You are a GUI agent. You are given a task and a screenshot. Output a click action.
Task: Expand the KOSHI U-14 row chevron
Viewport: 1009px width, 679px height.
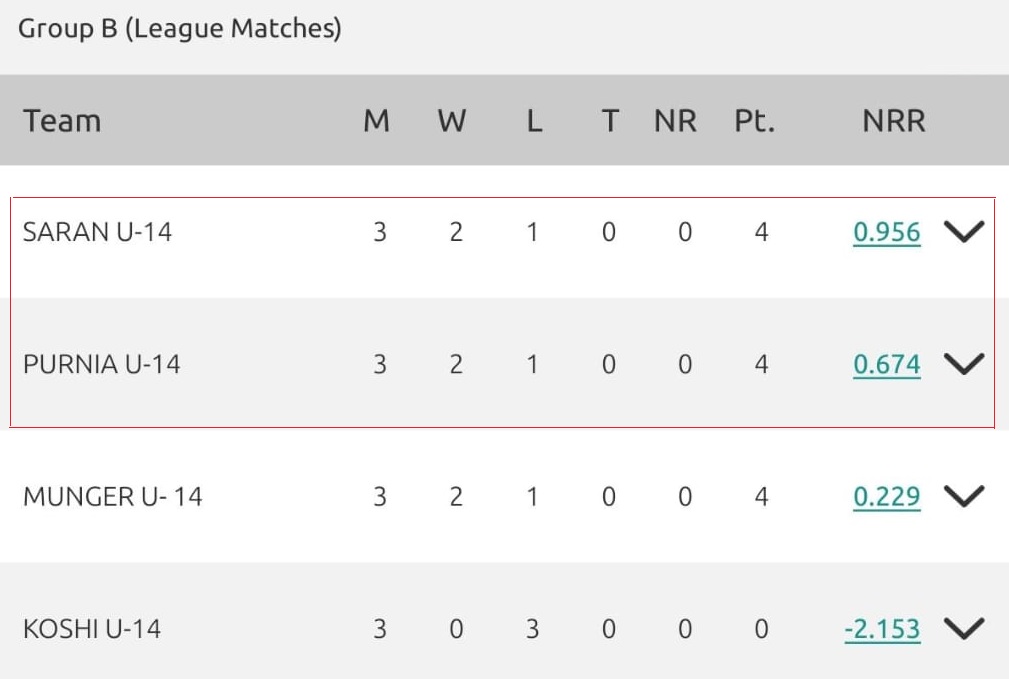[x=964, y=628]
